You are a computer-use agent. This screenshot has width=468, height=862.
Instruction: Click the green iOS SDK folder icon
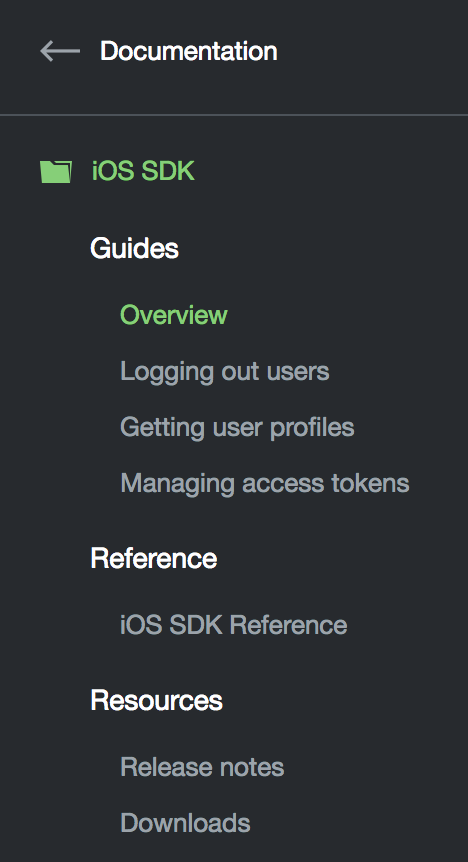(x=56, y=171)
